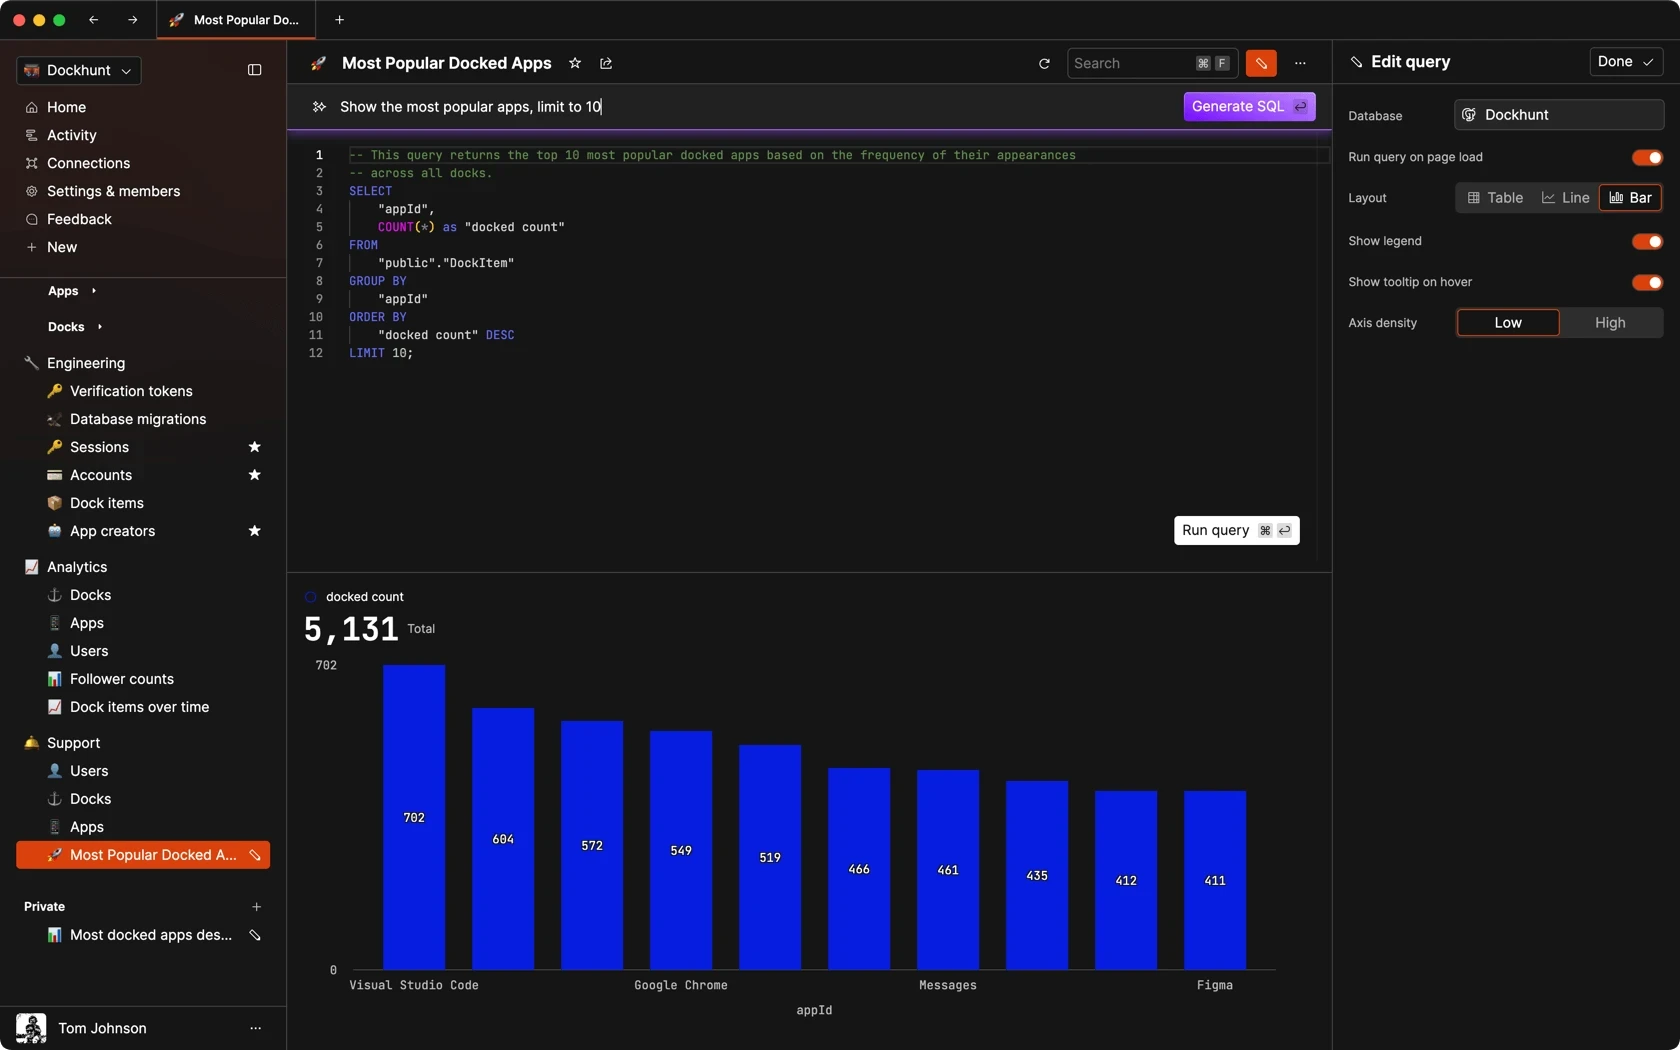Open Database migrations page

(x=138, y=419)
